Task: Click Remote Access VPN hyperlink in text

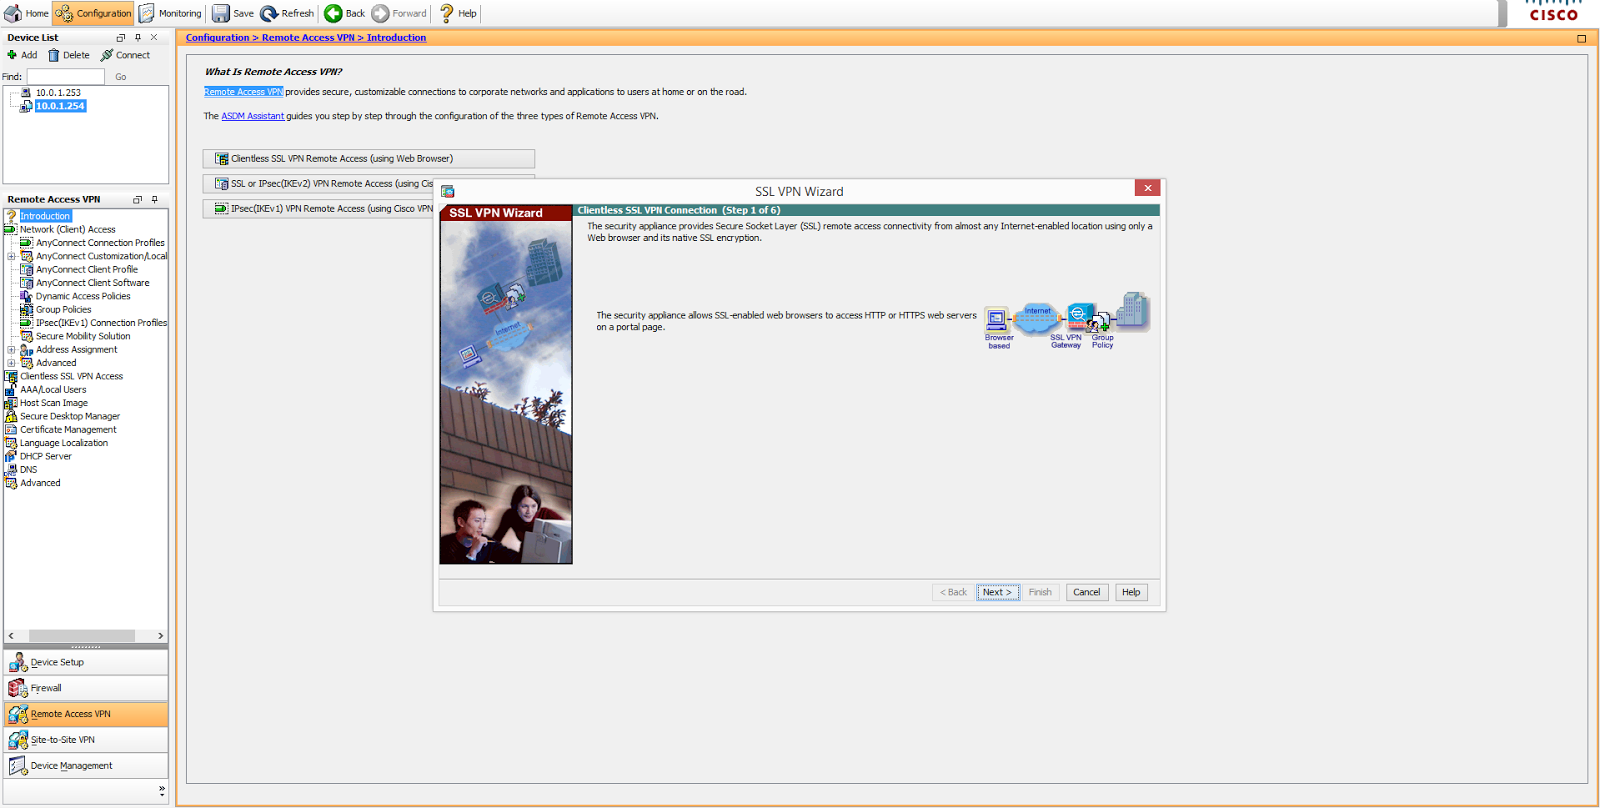Action: 243,92
